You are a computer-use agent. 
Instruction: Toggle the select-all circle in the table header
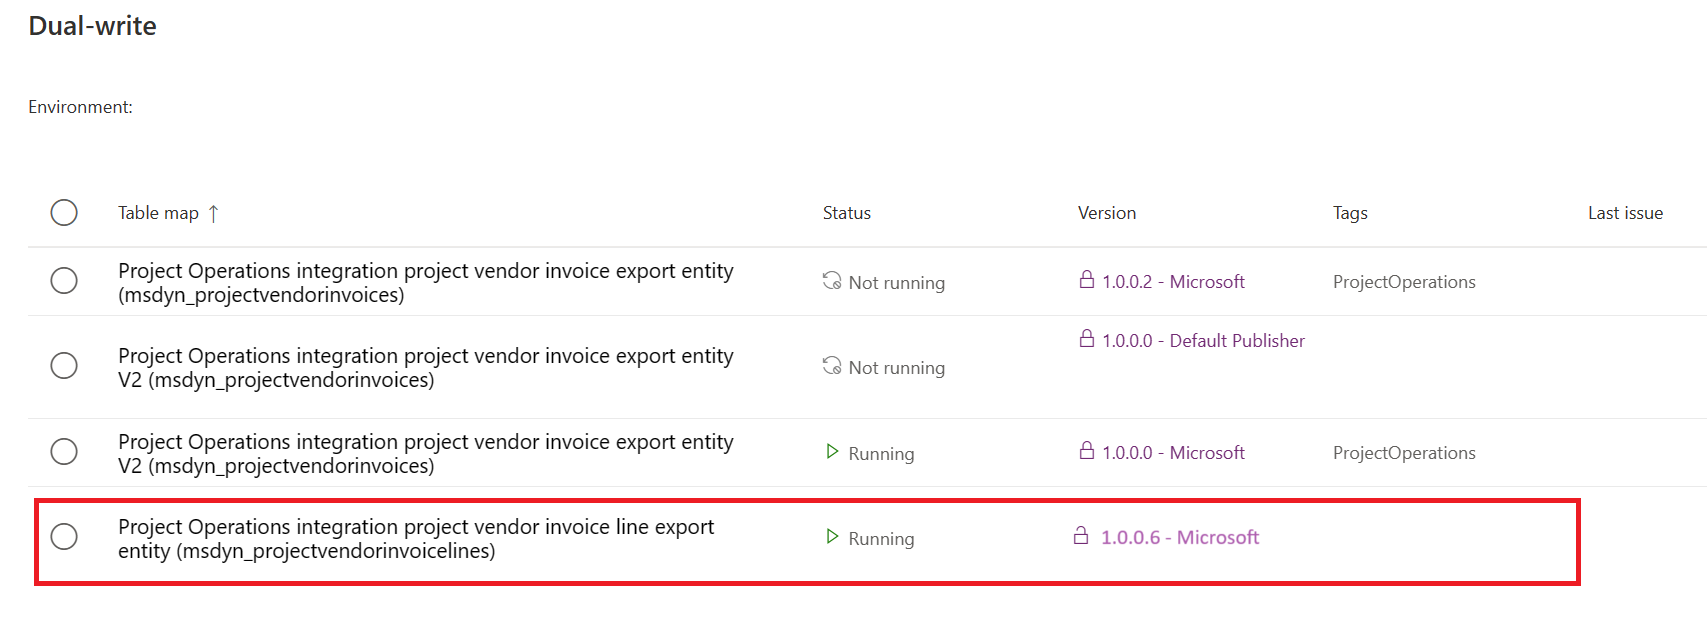(64, 213)
